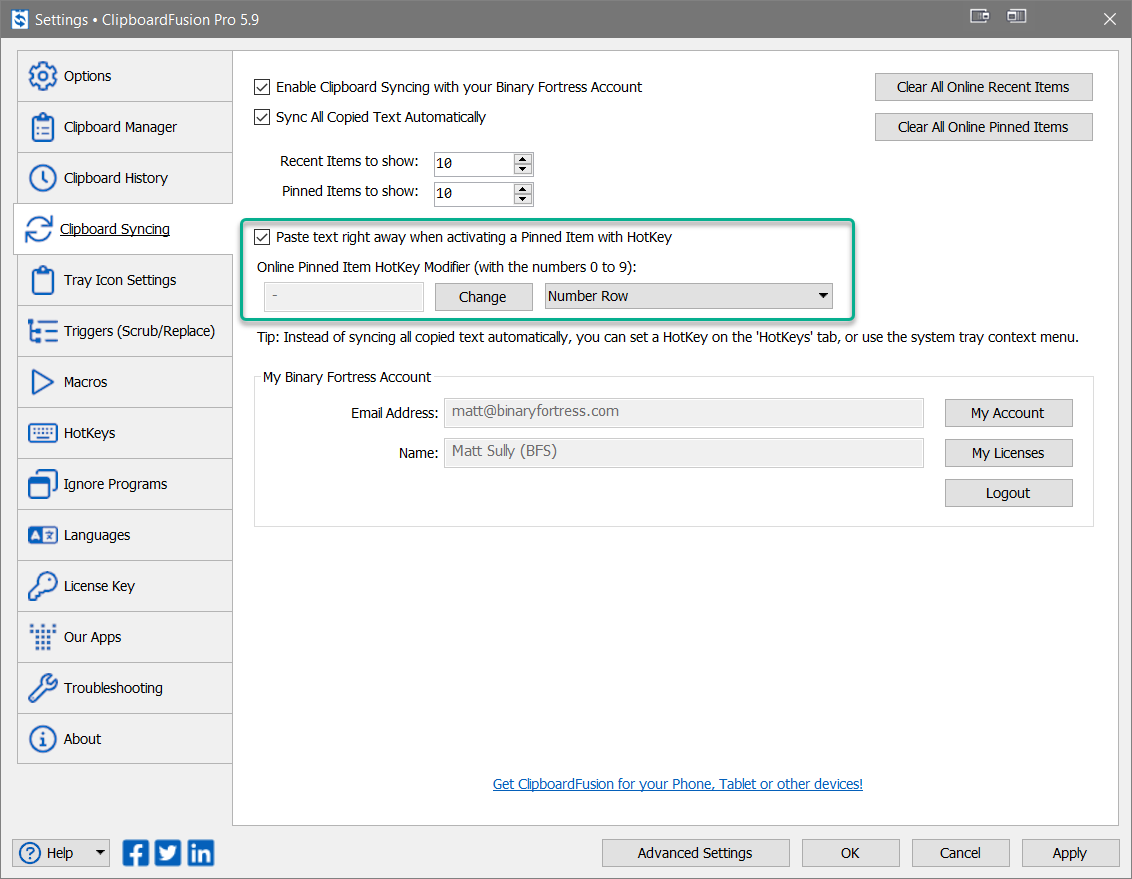Expand the Help button dropdown arrow
Screen dimensions: 1132x879
click(x=100, y=853)
